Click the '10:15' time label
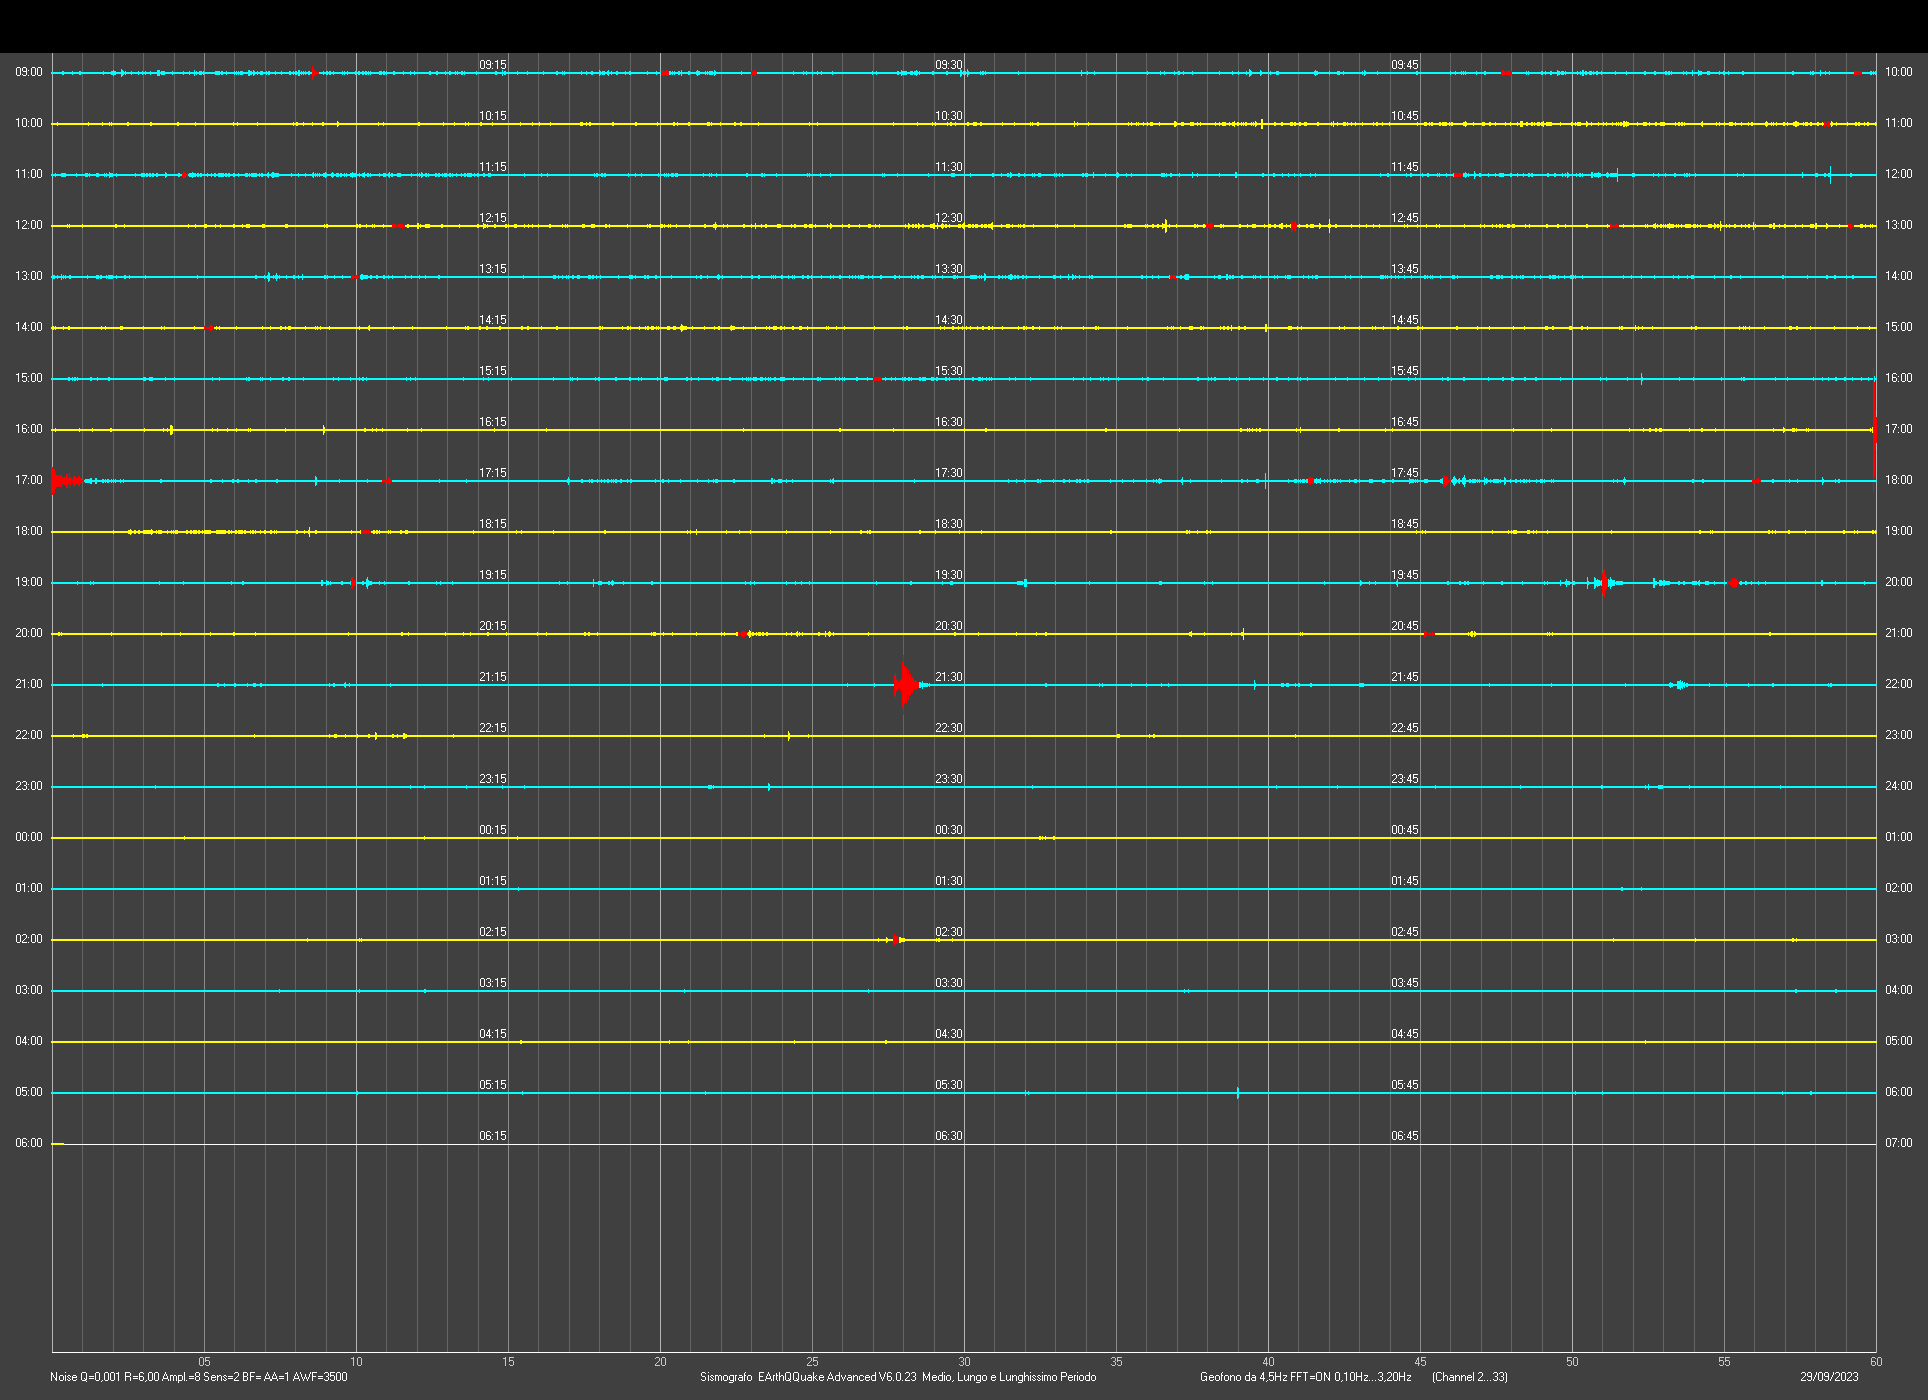 (x=493, y=116)
